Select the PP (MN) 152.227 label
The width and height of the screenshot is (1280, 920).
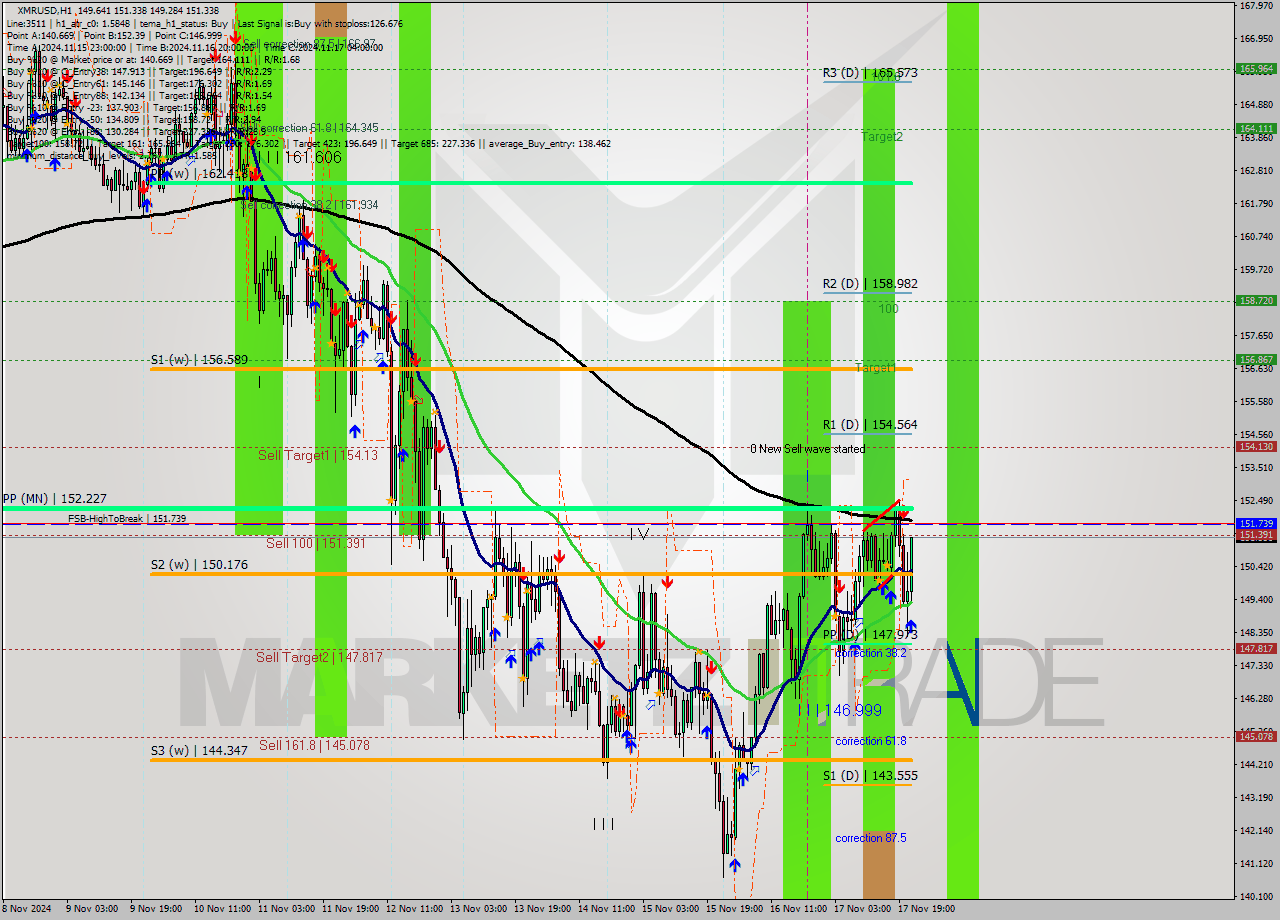click(54, 499)
